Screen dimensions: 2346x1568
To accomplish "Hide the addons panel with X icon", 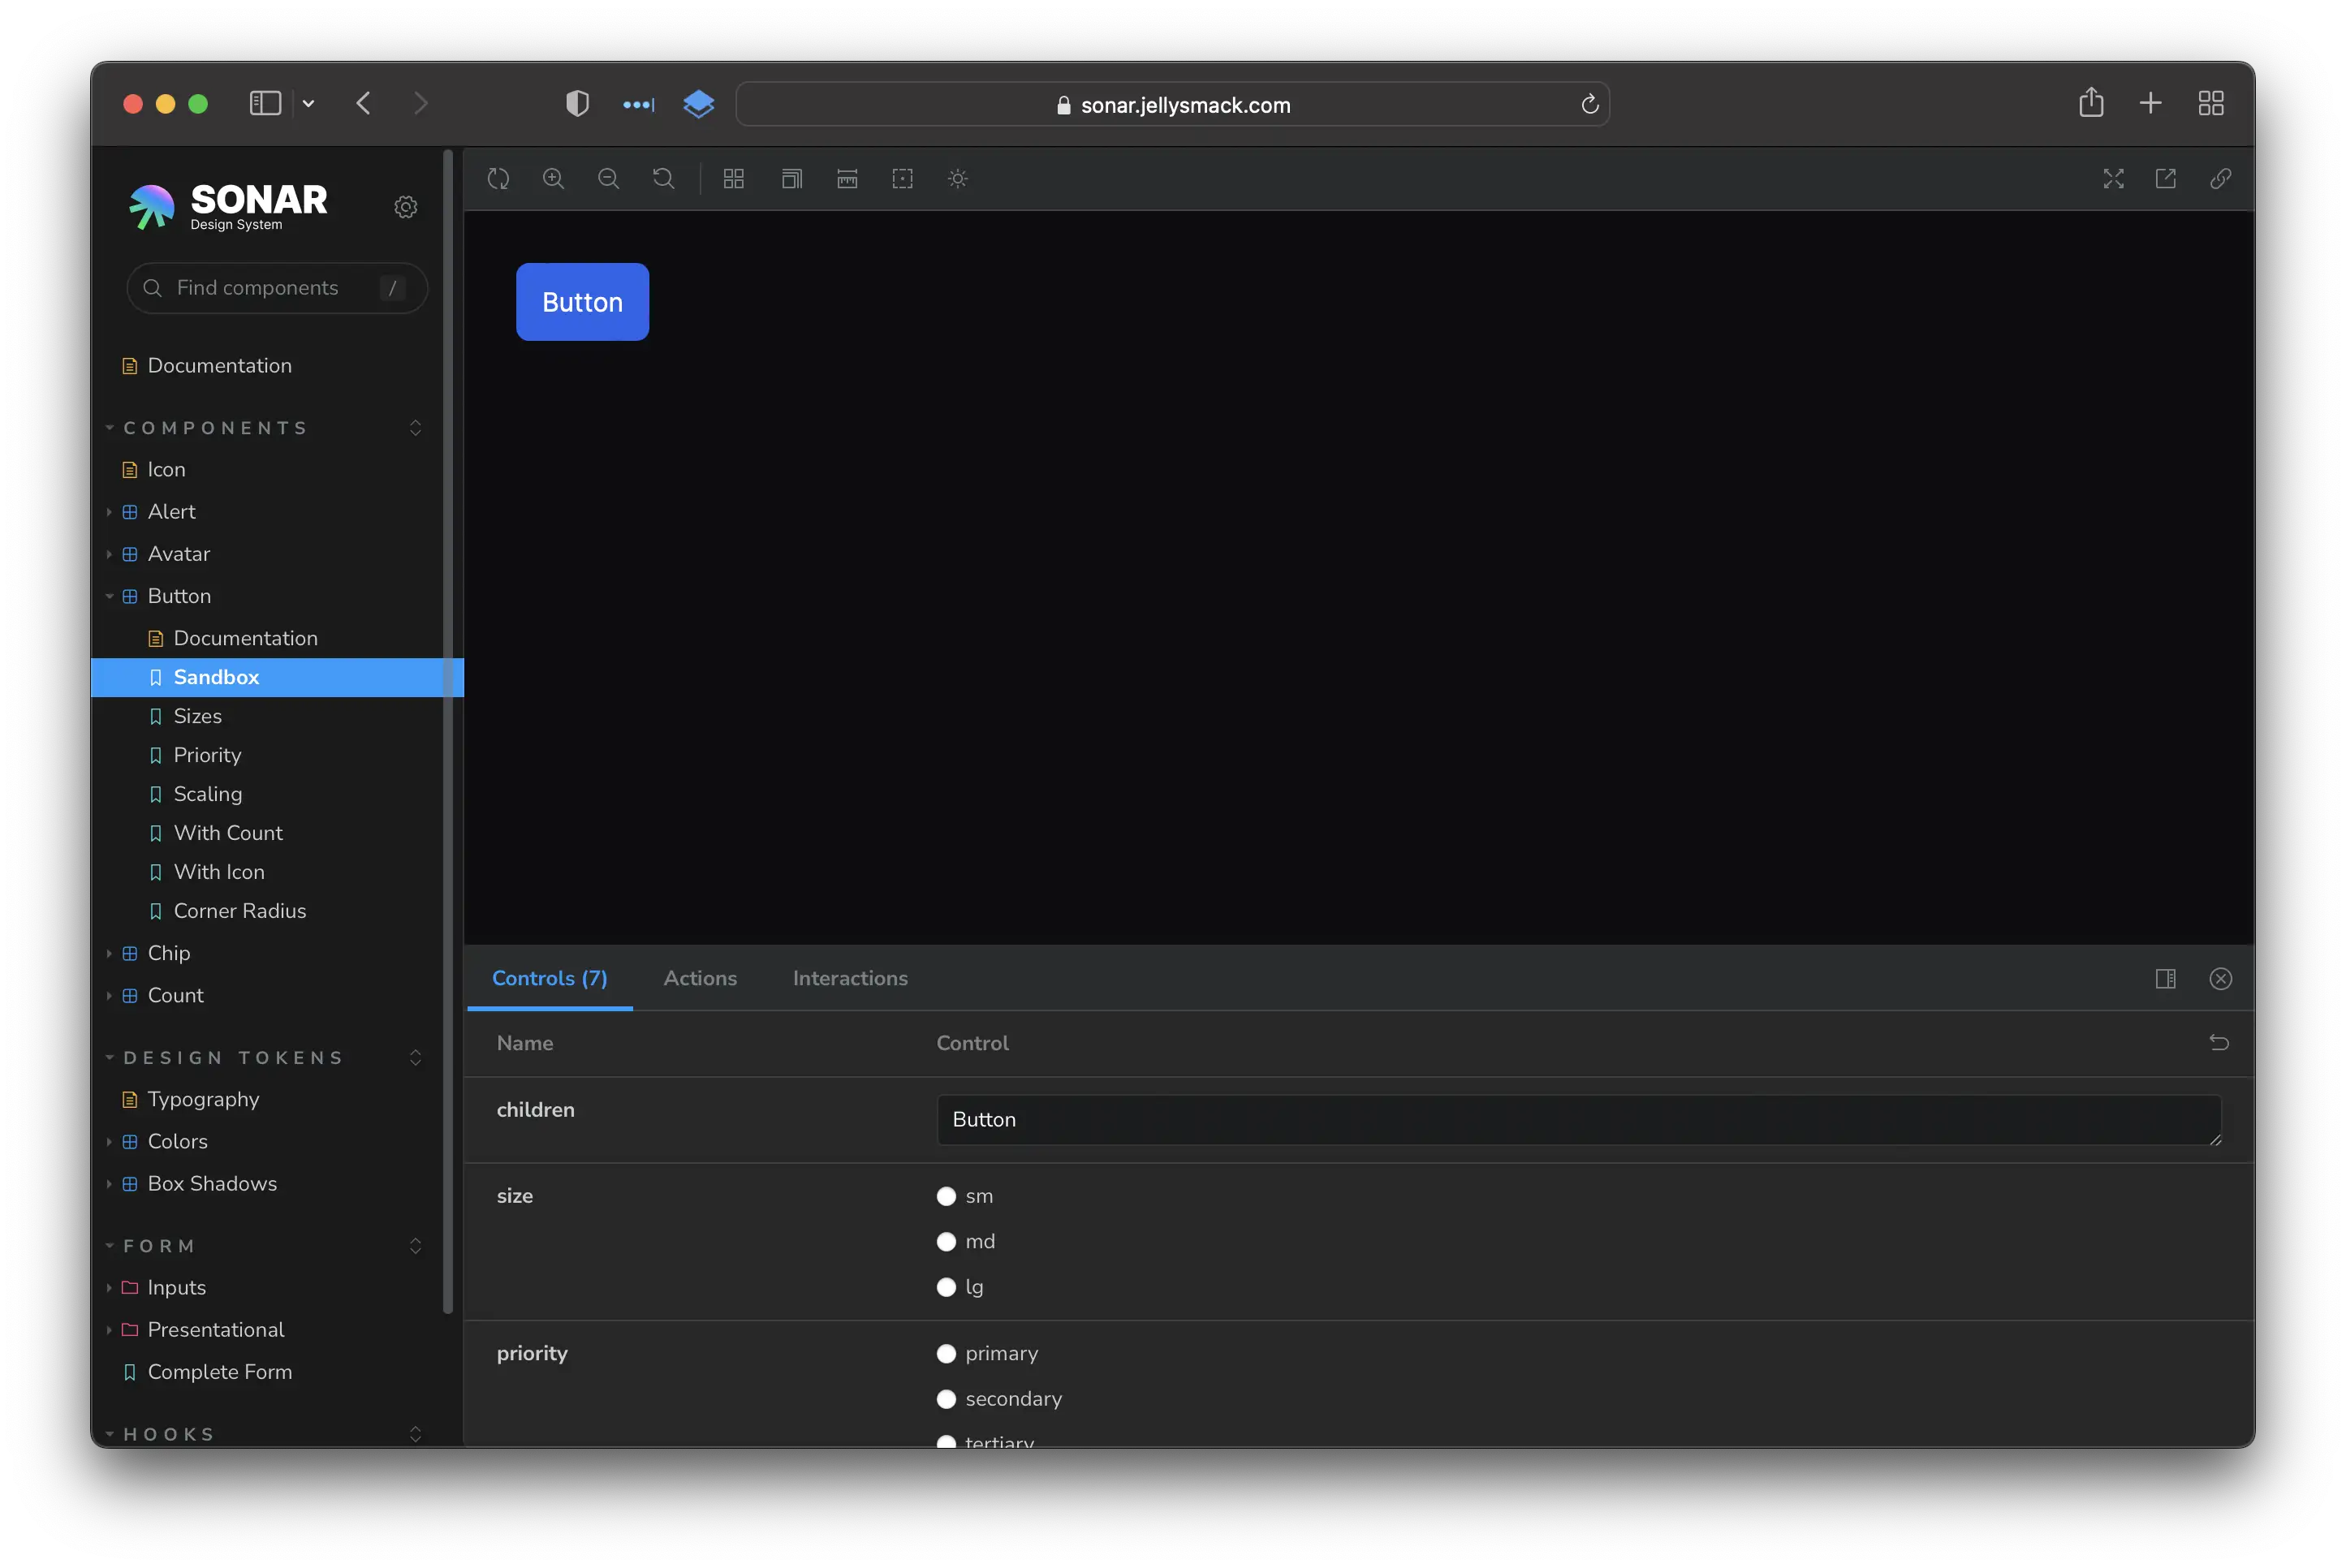I will 2221,979.
